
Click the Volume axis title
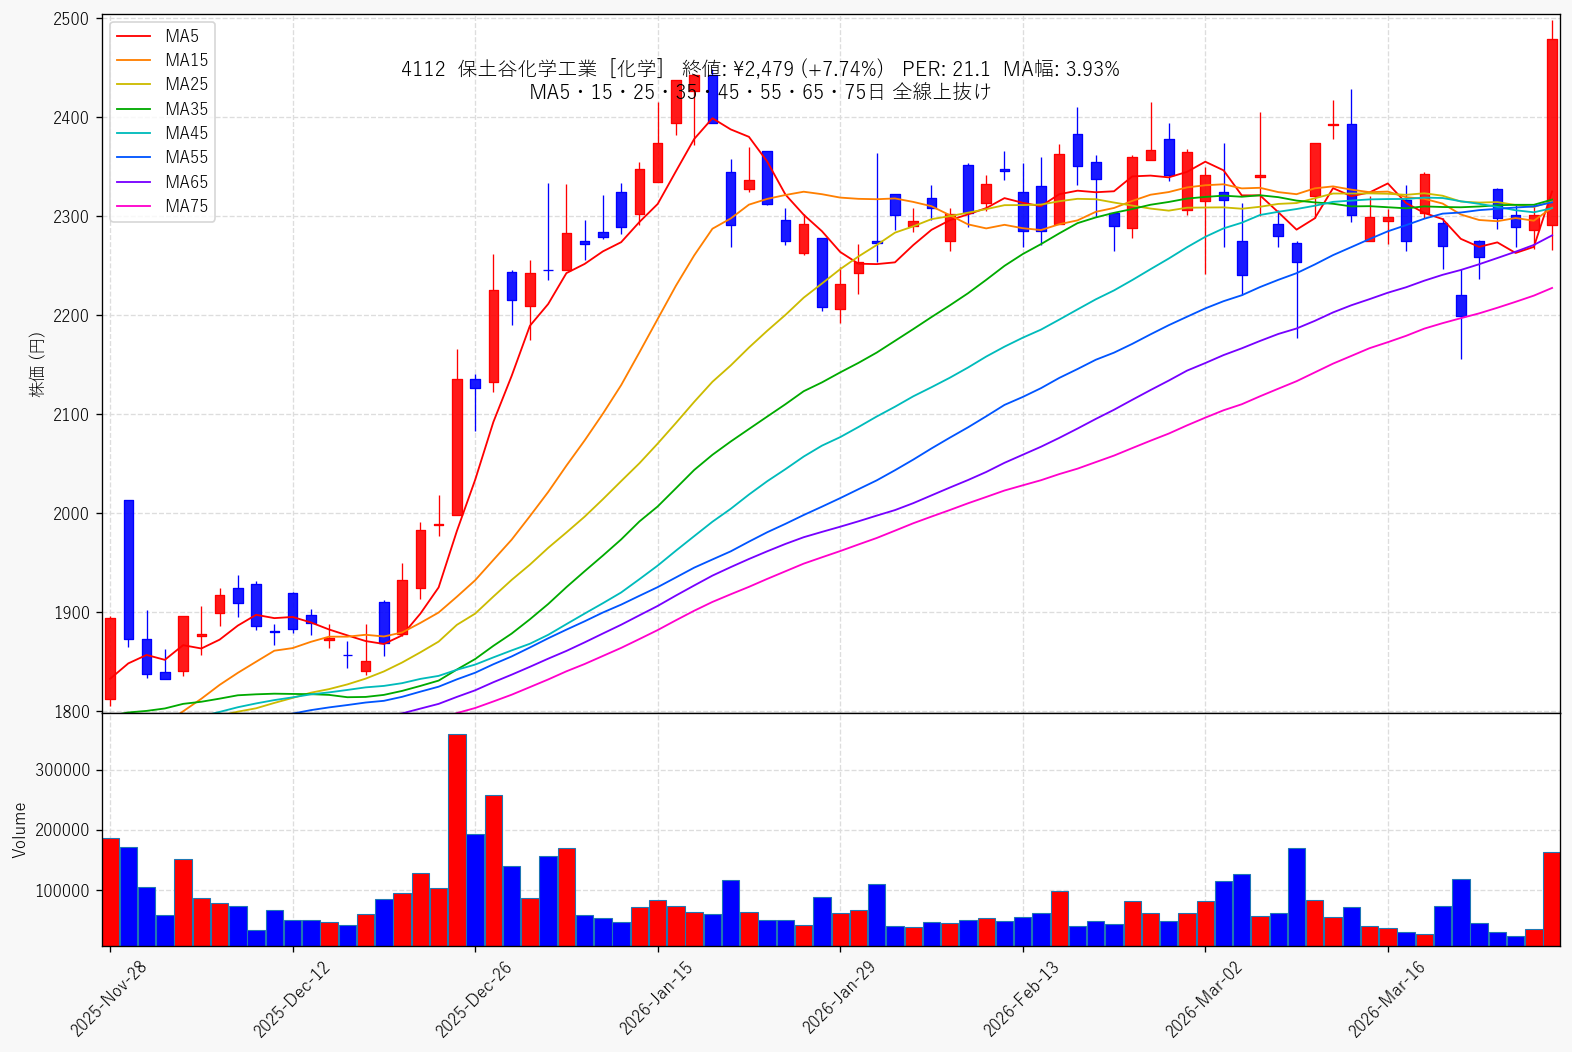point(20,830)
